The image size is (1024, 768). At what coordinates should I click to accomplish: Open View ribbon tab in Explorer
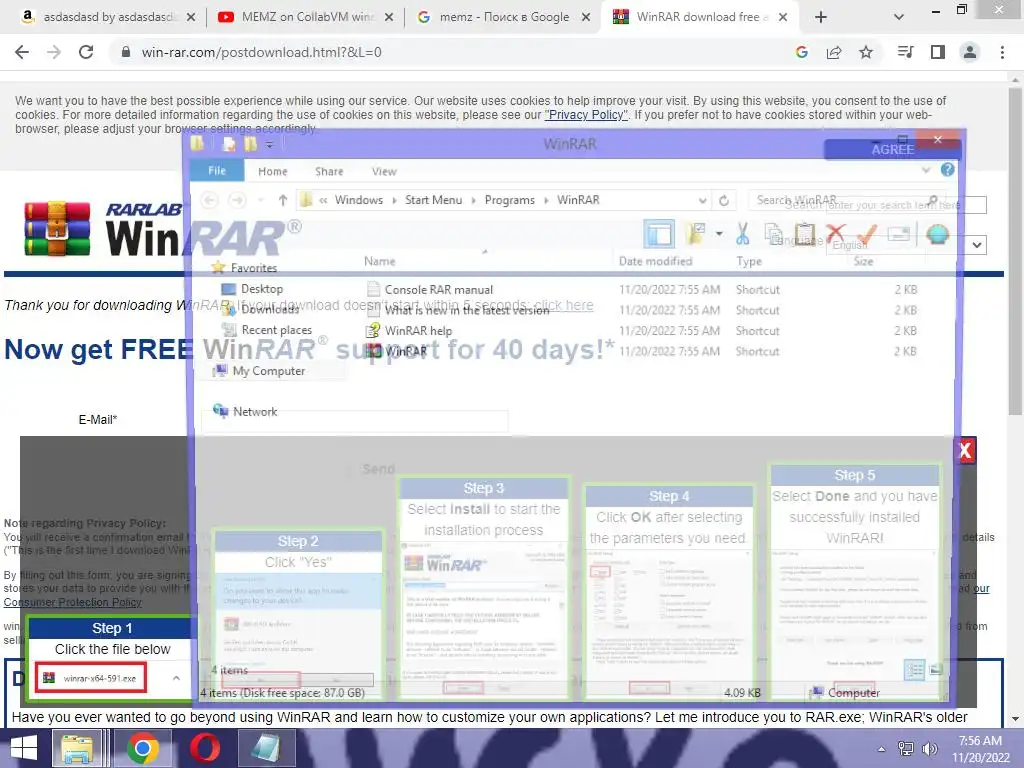384,171
